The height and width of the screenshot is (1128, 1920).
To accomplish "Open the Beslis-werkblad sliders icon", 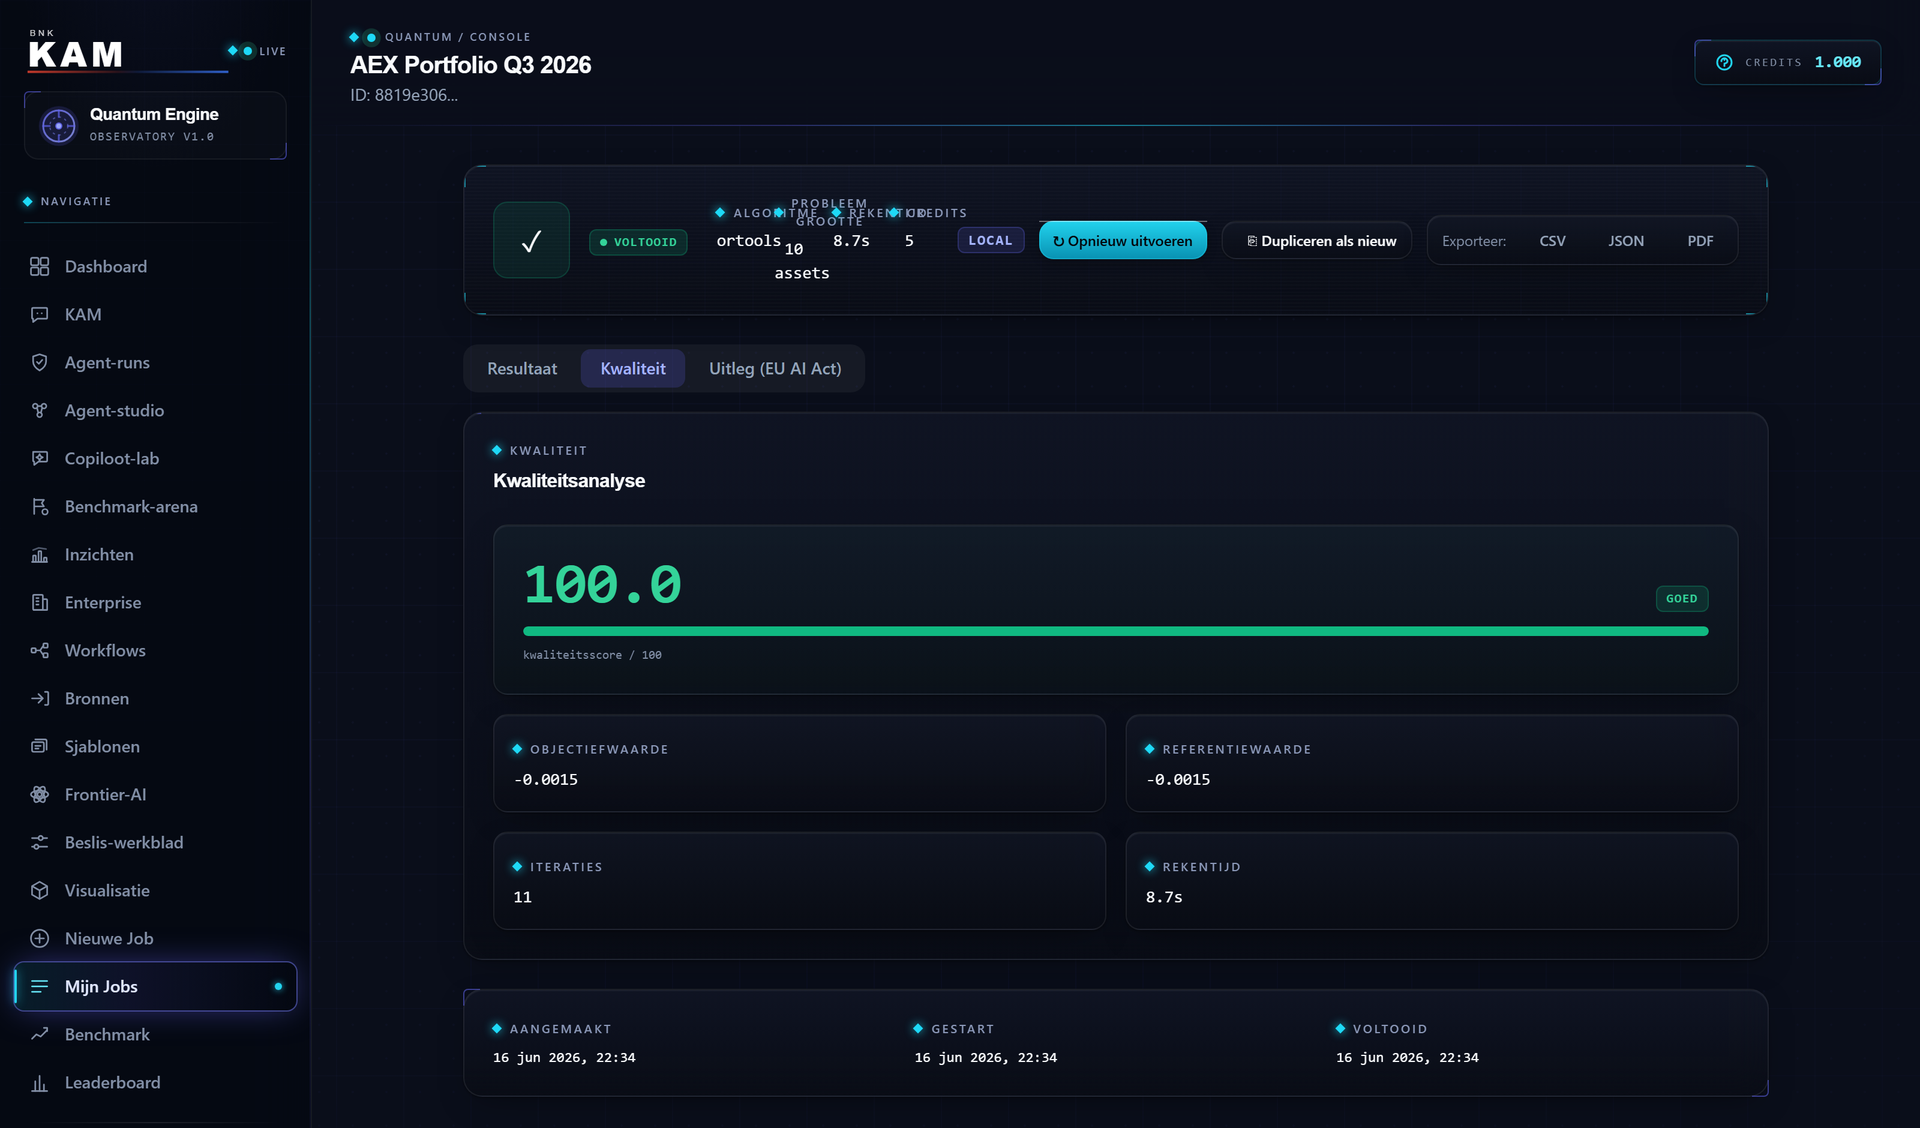I will pyautogui.click(x=39, y=843).
